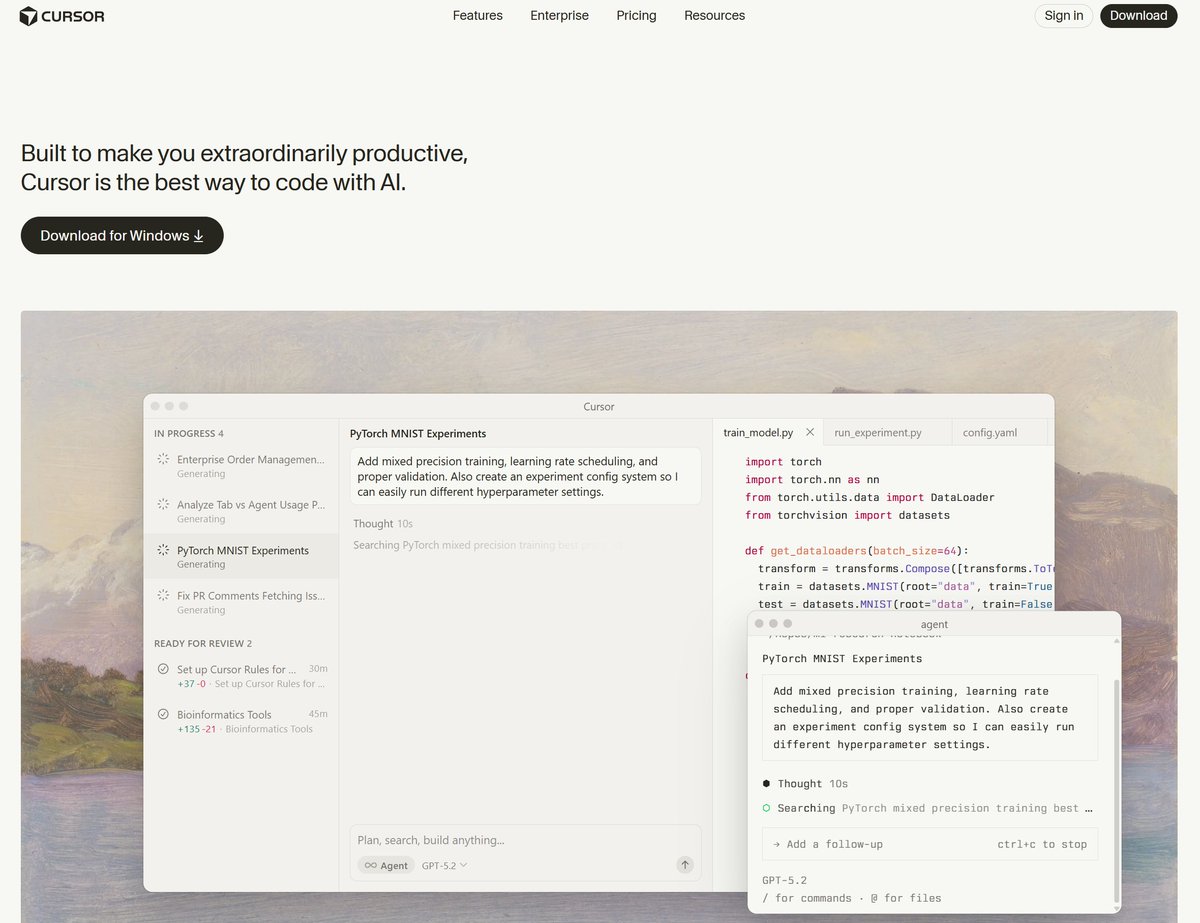Screen dimensions: 1200x923
Task: Click the Download button in the header
Action: [x=1138, y=16]
